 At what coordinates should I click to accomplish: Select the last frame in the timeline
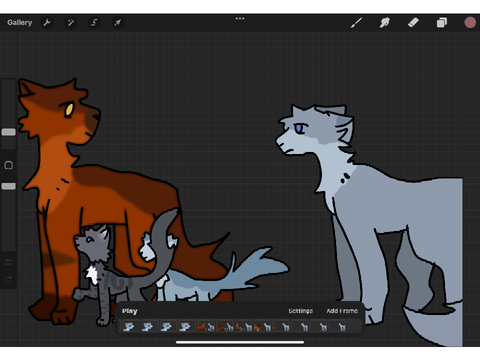click(337, 326)
